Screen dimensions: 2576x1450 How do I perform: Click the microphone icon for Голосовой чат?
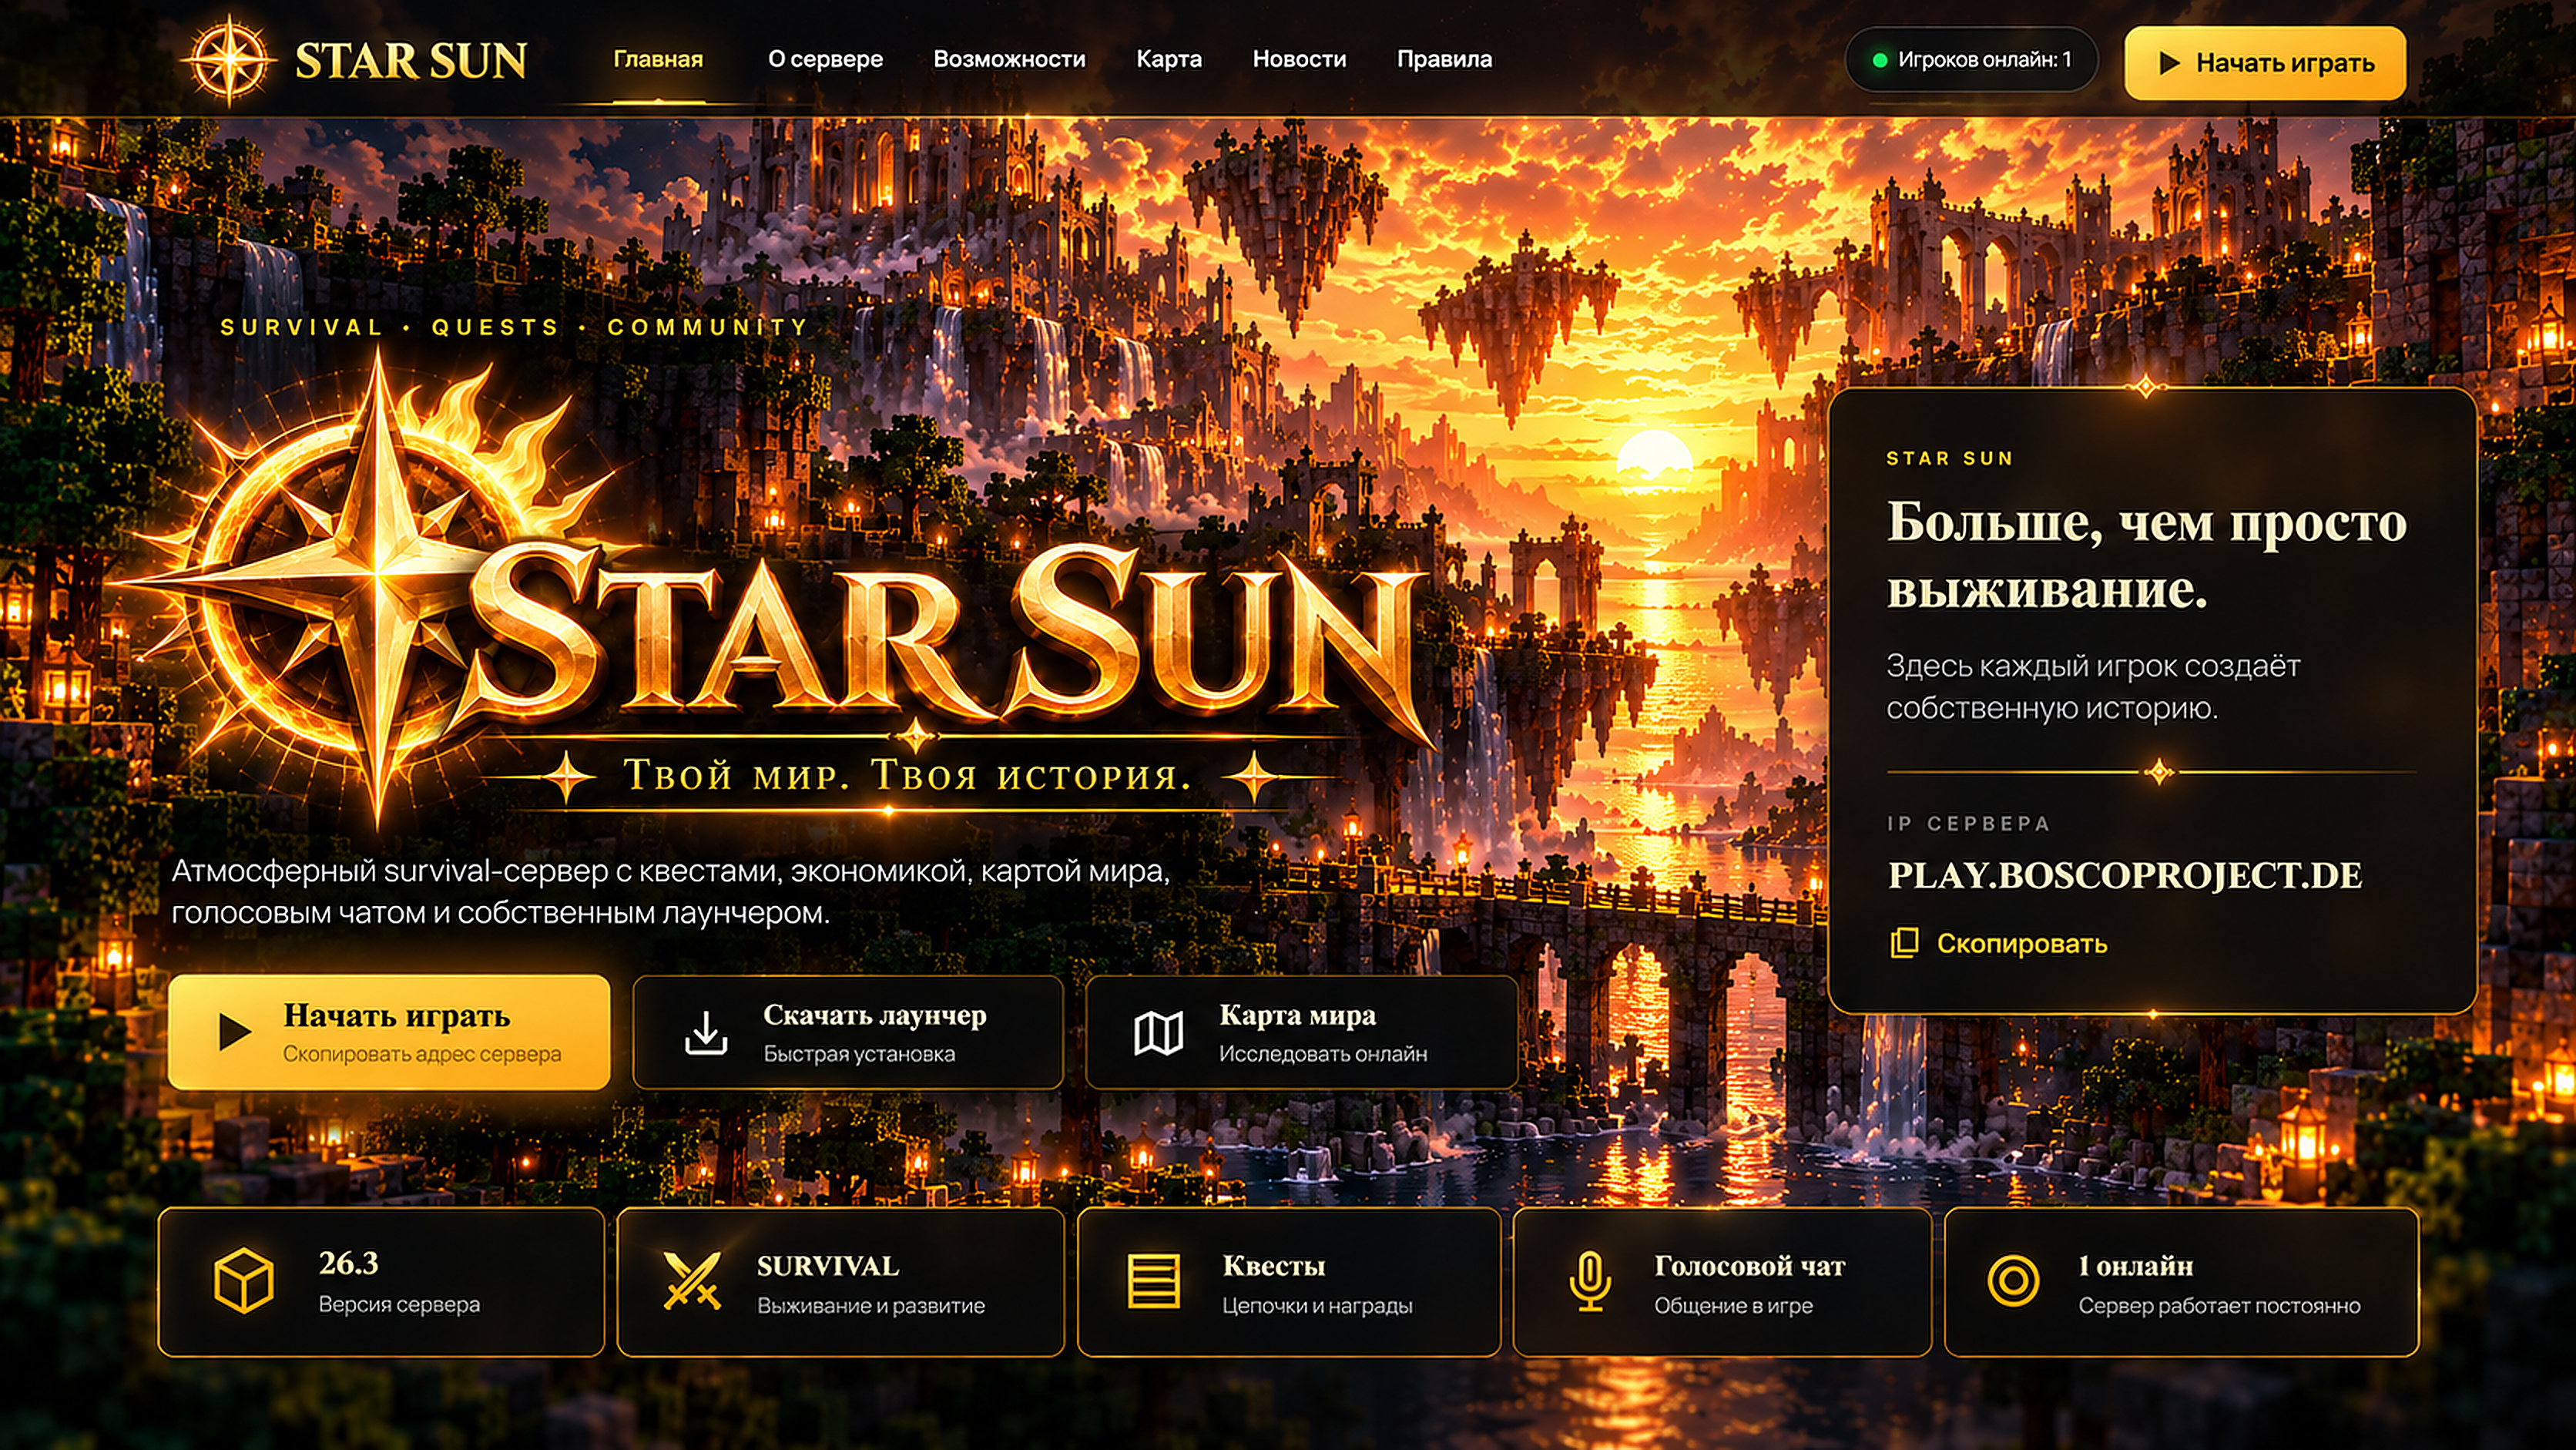pyautogui.click(x=1589, y=1281)
